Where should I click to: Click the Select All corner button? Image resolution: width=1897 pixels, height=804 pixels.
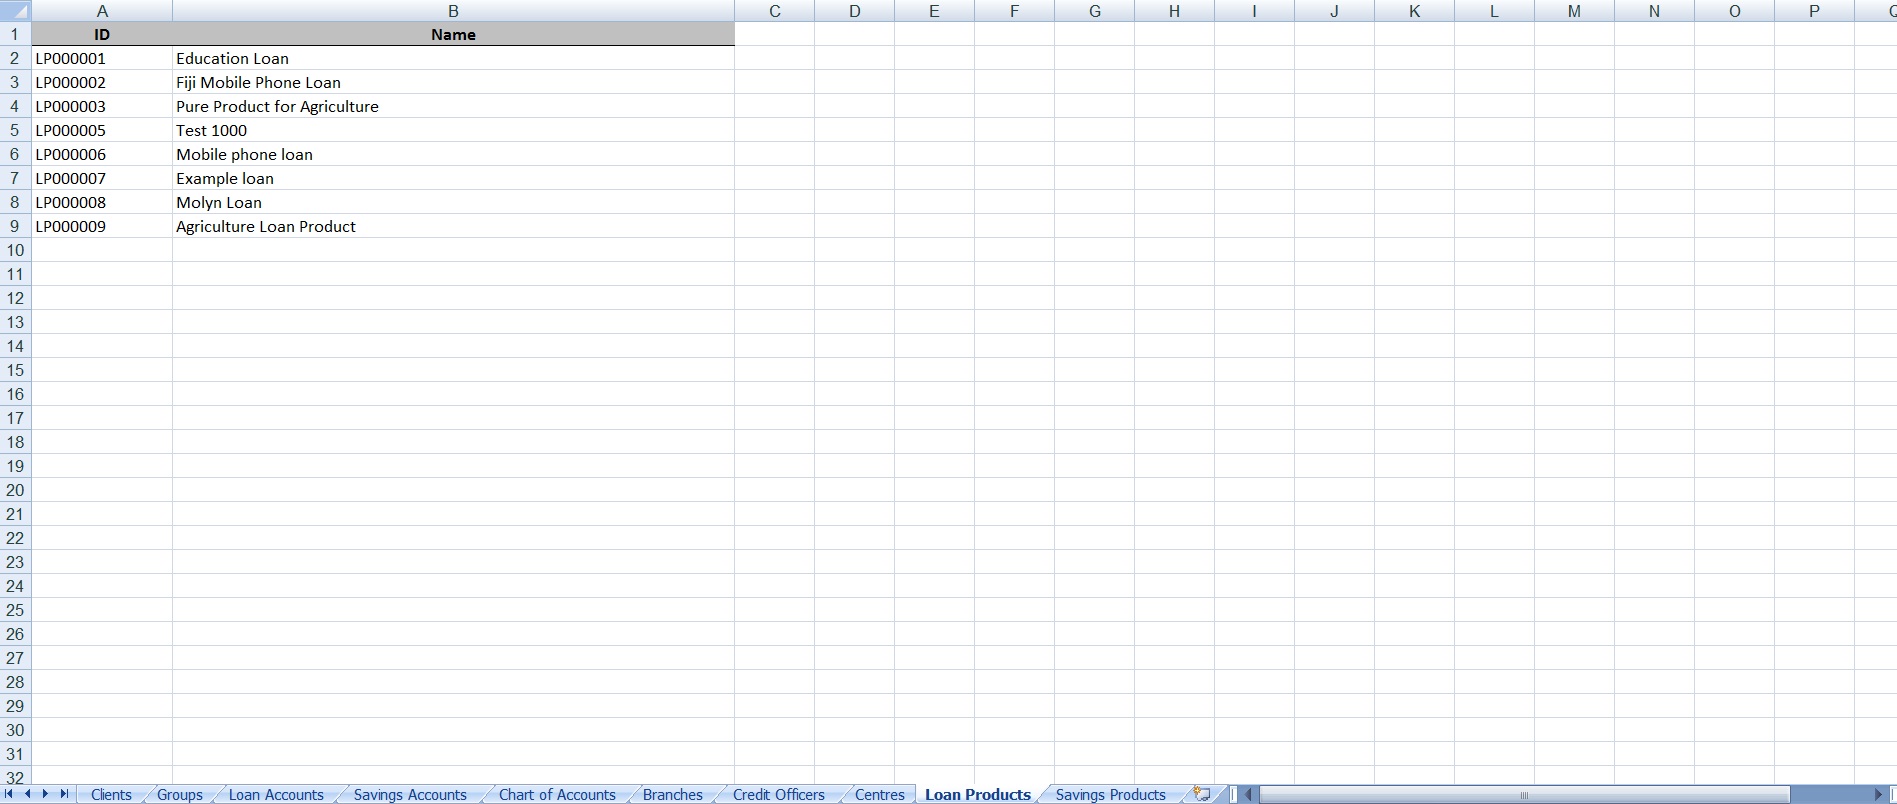pyautogui.click(x=15, y=11)
